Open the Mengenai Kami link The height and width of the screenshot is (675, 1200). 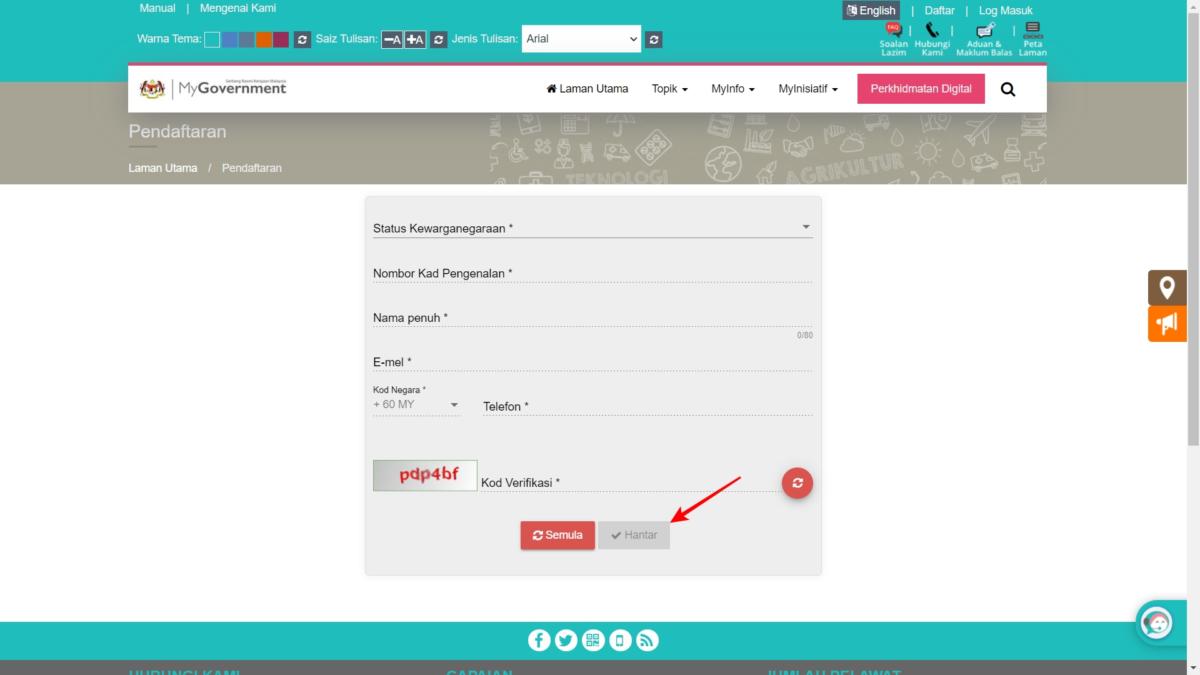238,8
